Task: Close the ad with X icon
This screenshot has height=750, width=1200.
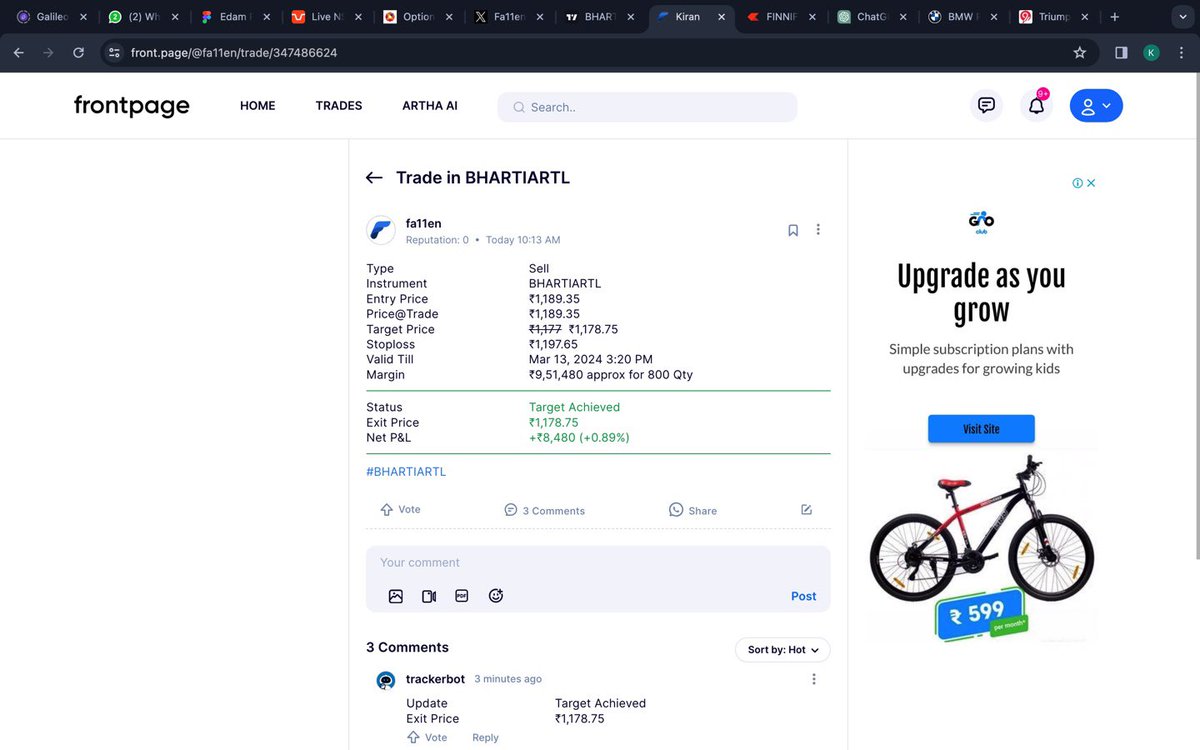Action: tap(1091, 183)
